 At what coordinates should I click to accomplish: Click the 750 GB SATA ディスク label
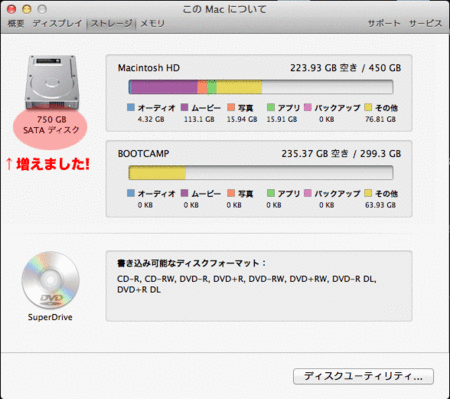pyautogui.click(x=51, y=125)
